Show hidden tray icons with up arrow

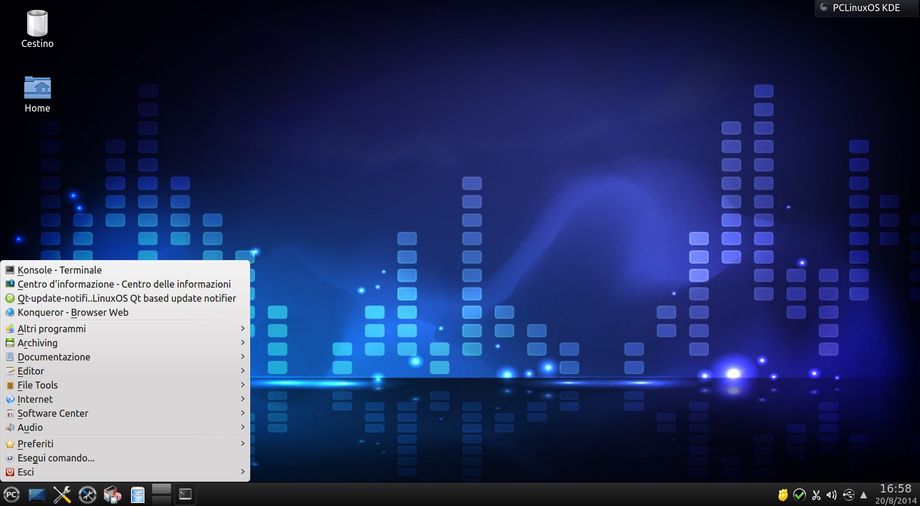(x=864, y=494)
